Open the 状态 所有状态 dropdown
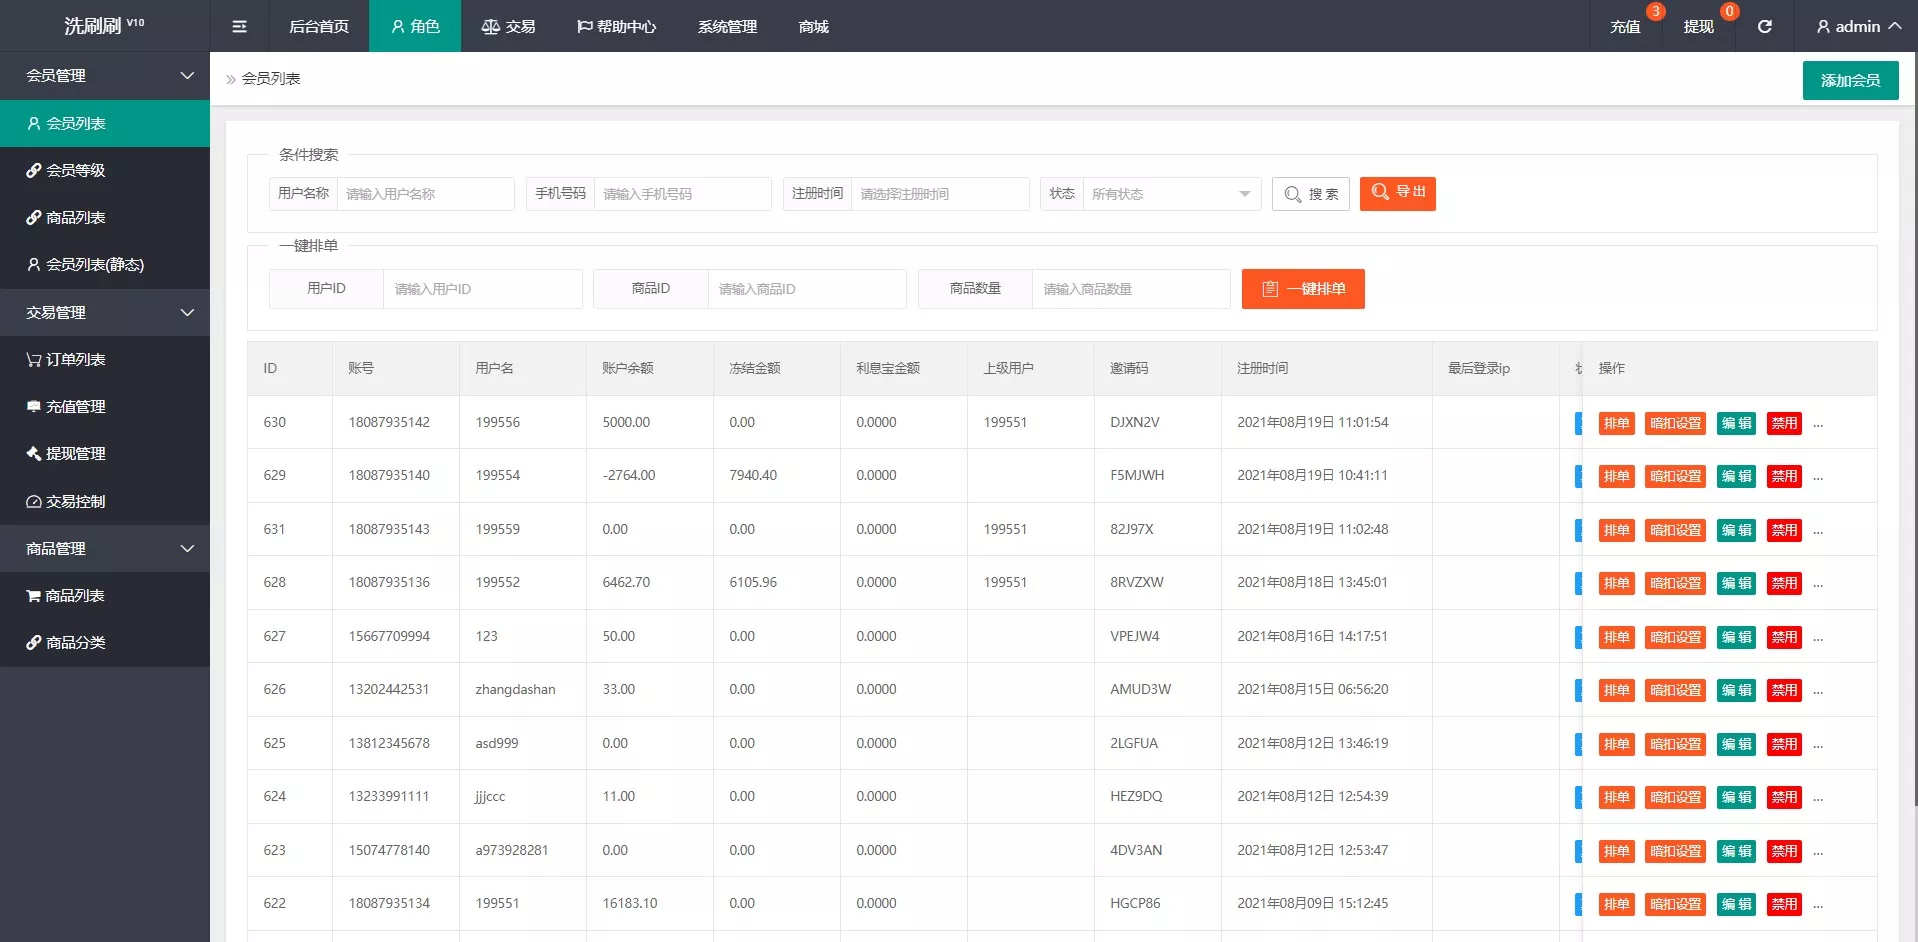 tap(1170, 194)
